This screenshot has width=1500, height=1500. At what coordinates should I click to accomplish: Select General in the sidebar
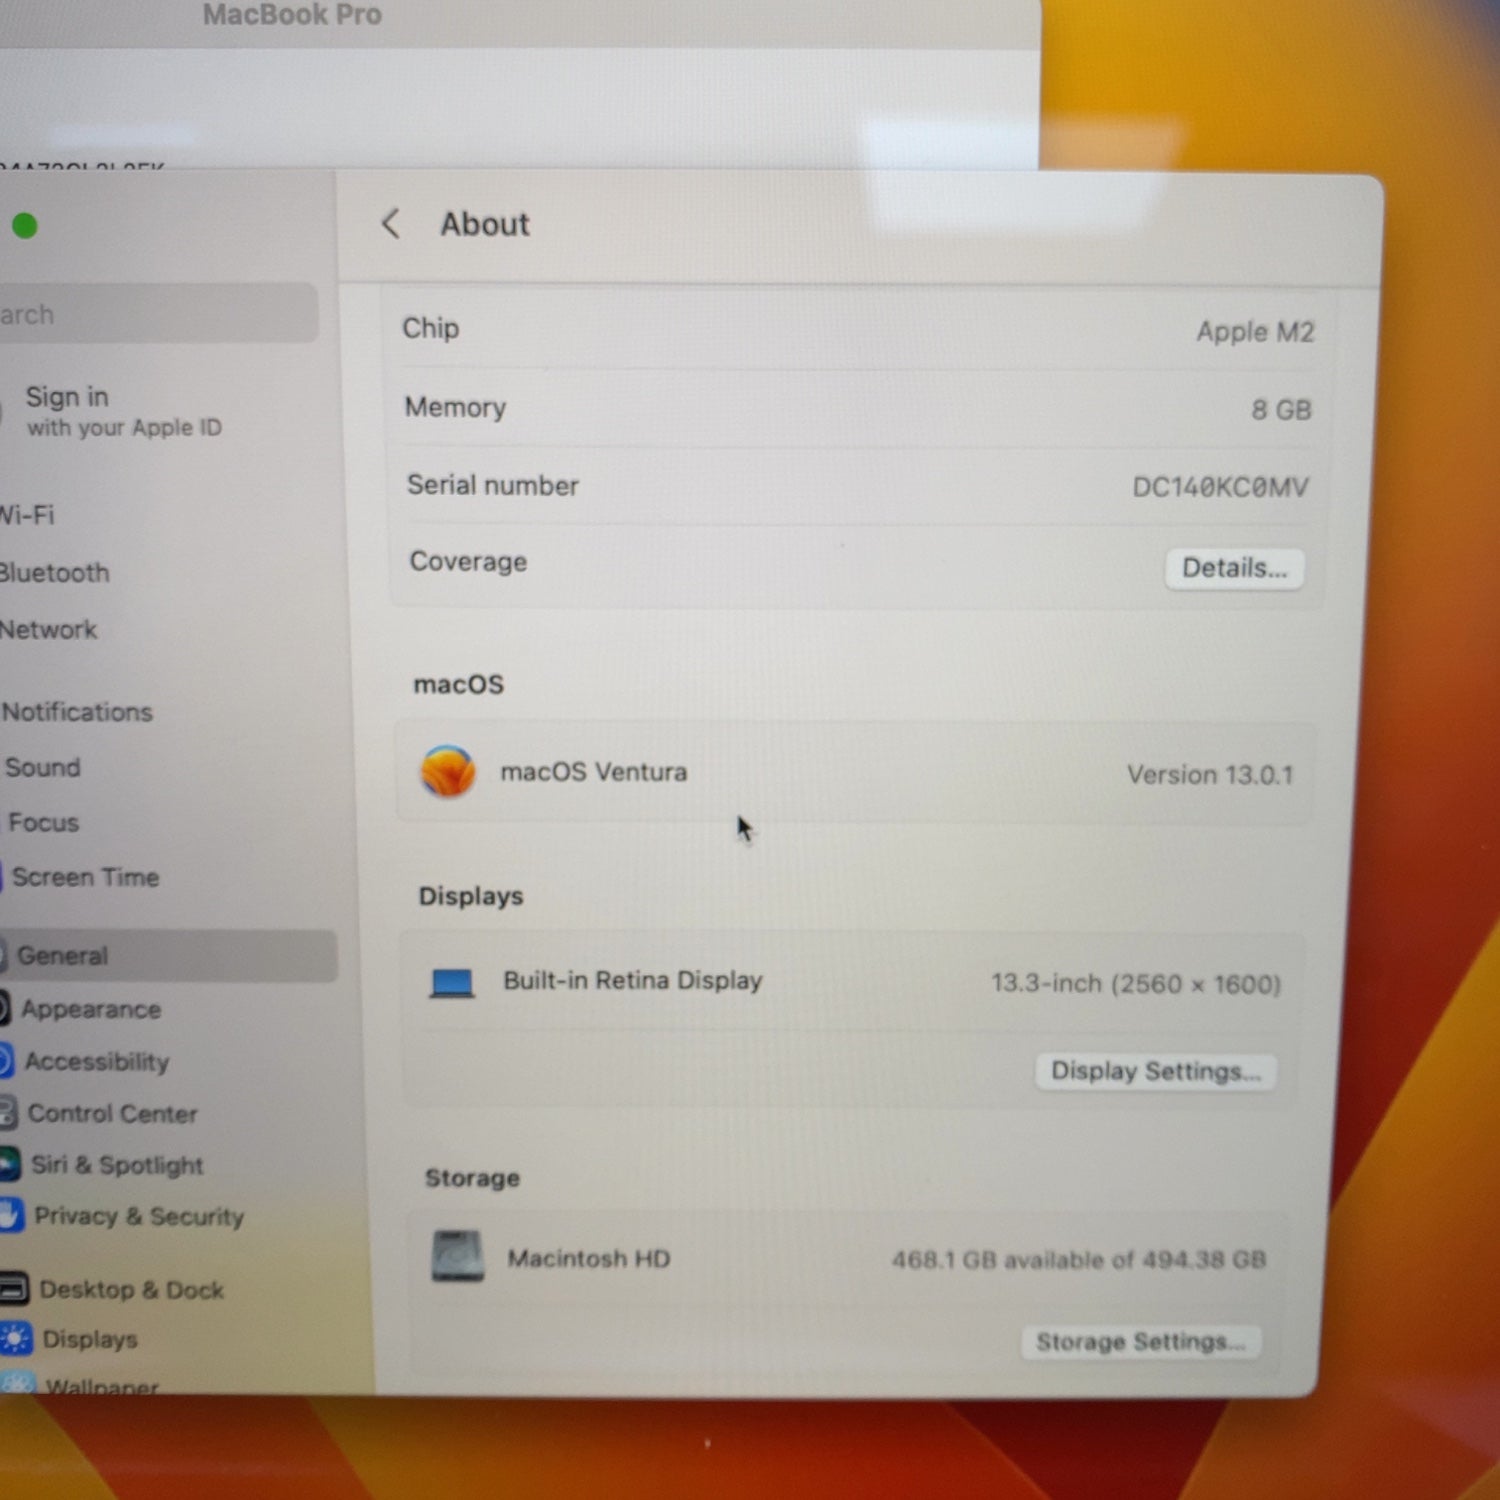(x=168, y=955)
